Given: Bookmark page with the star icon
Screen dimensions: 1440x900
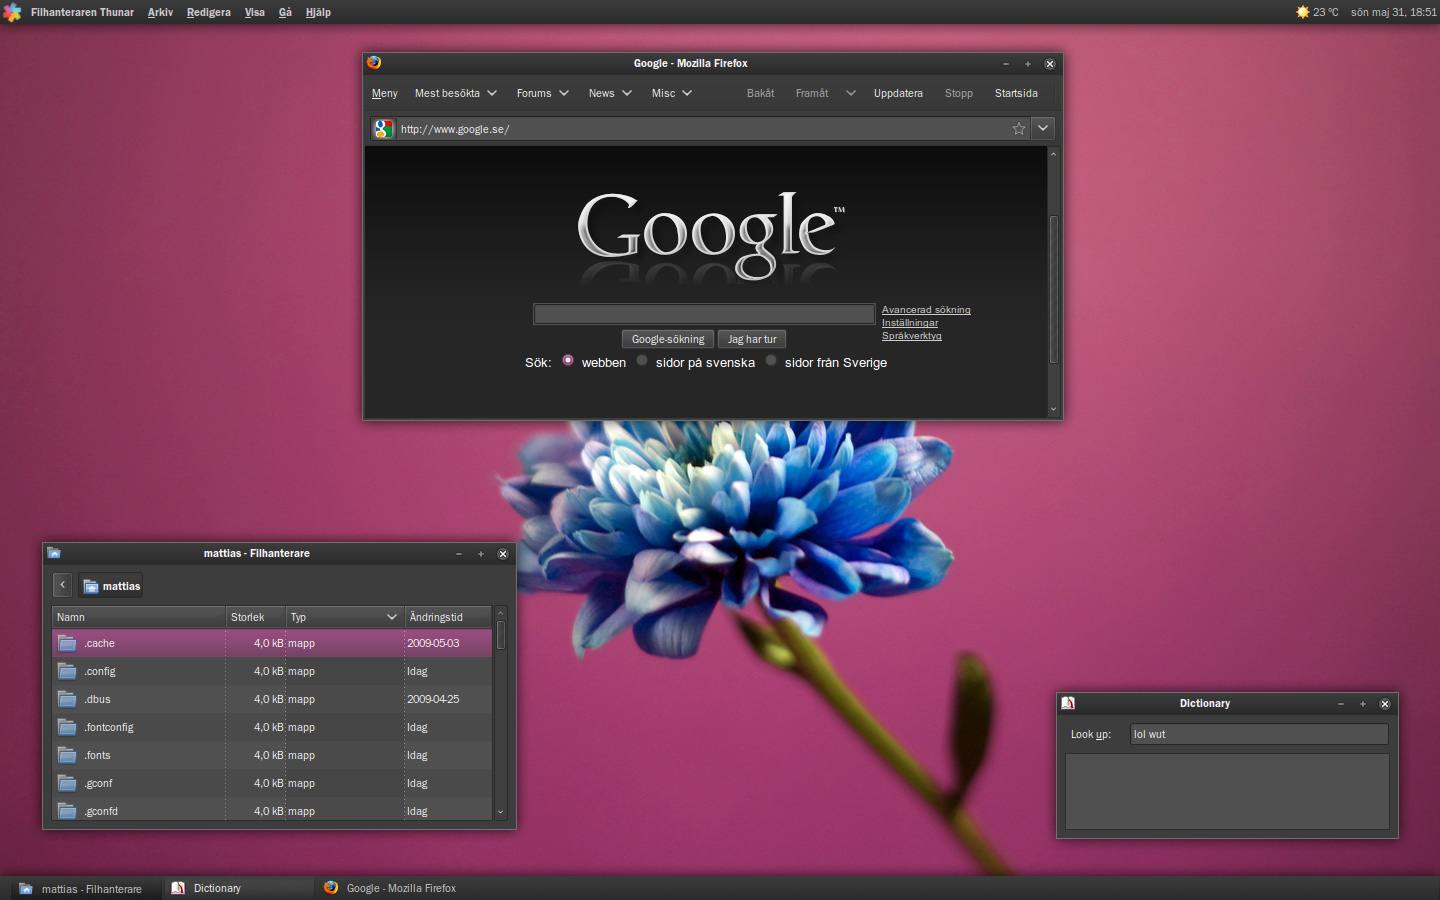Looking at the screenshot, I should (1019, 128).
